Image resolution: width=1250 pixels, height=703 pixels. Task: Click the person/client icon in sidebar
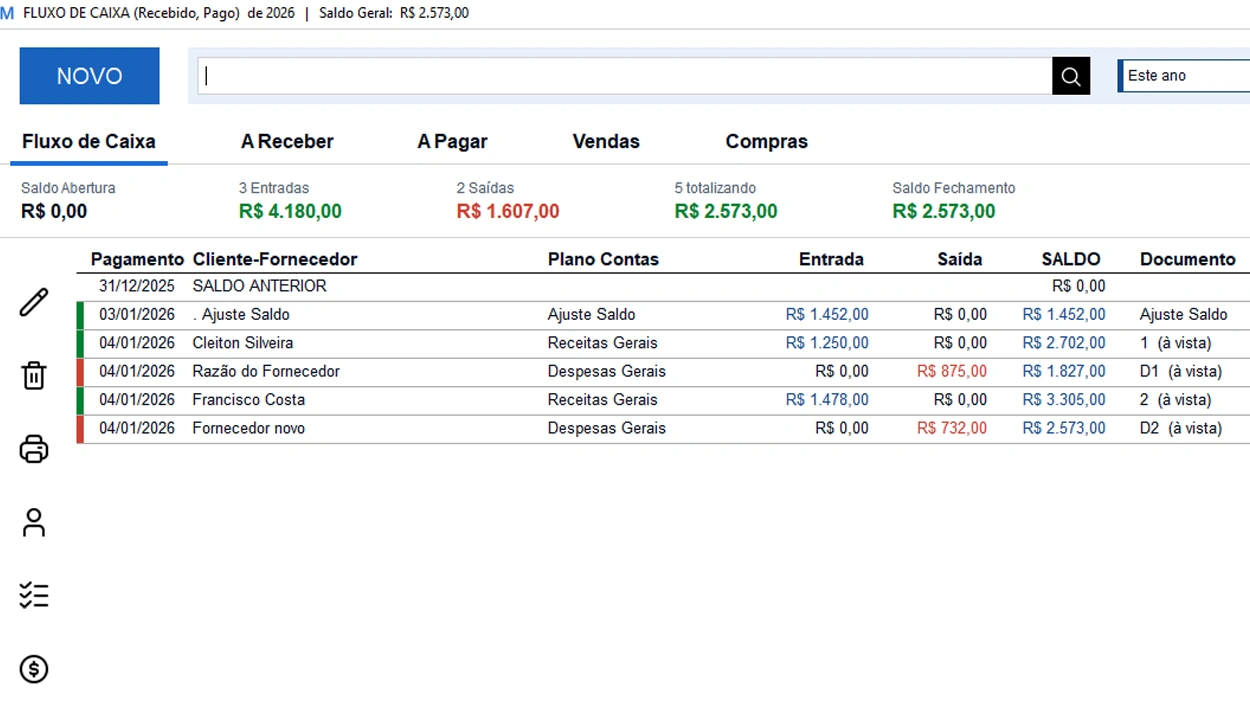tap(34, 522)
